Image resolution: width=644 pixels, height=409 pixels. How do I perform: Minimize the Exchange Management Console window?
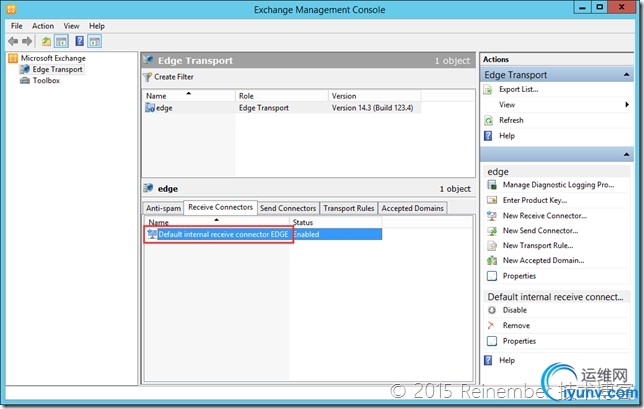582,7
